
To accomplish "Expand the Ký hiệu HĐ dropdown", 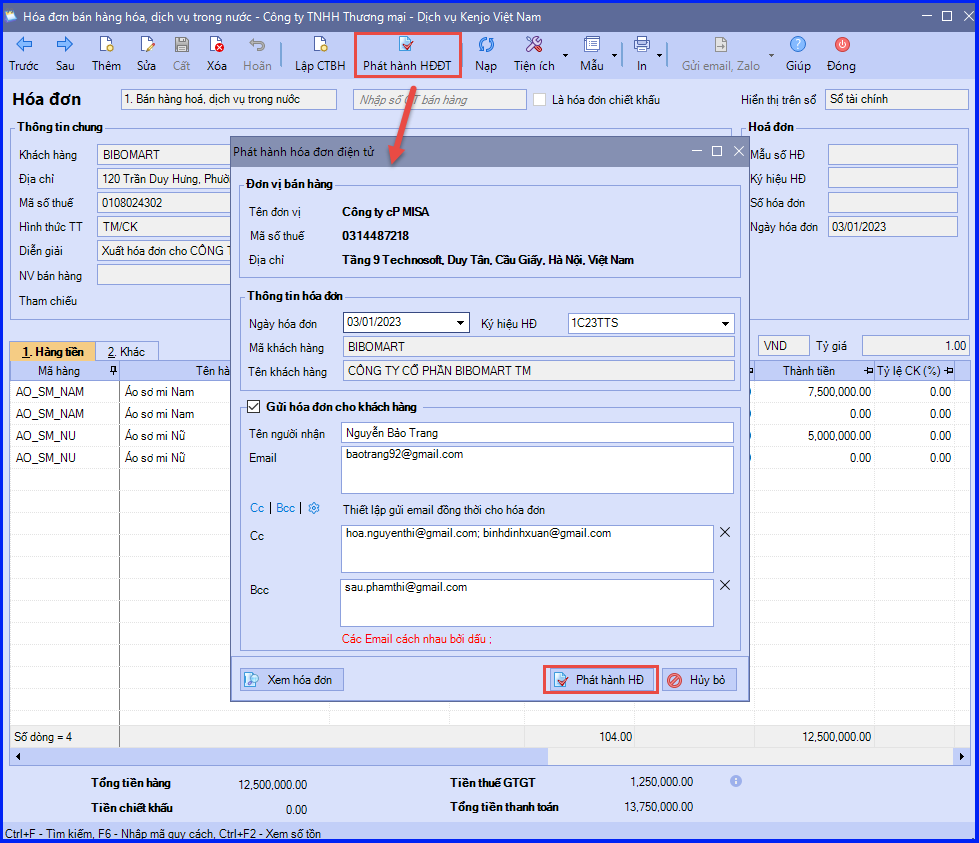I will [726, 323].
